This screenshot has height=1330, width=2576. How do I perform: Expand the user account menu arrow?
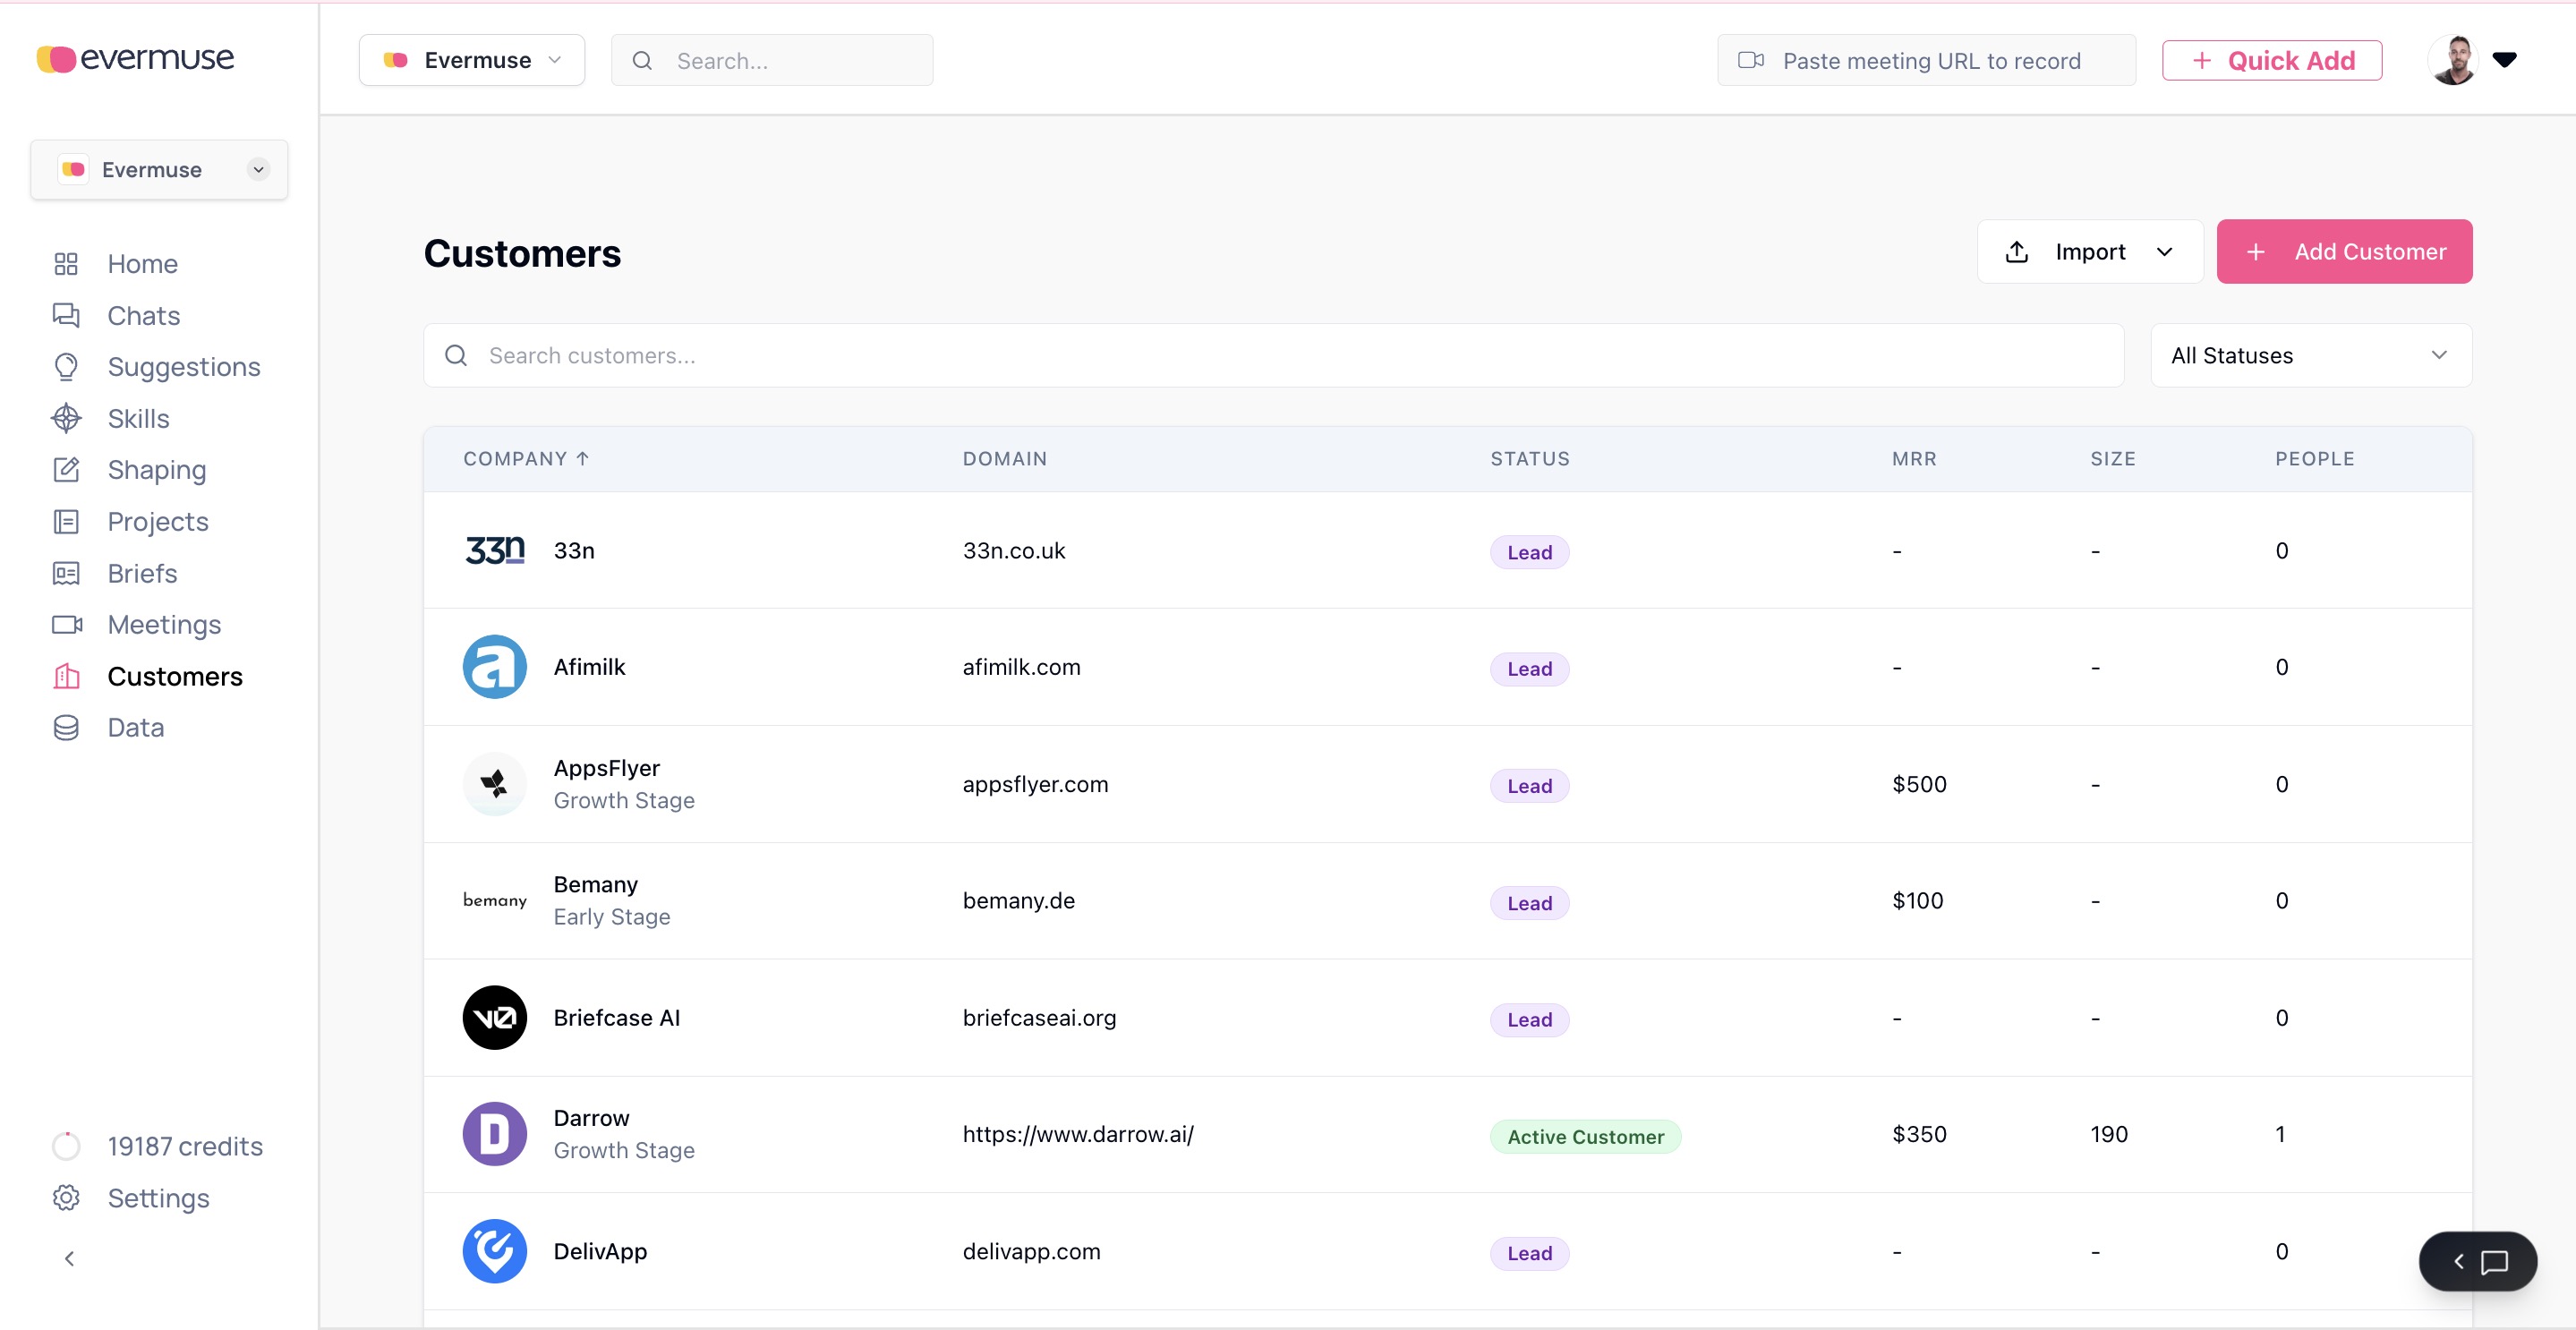click(2505, 60)
